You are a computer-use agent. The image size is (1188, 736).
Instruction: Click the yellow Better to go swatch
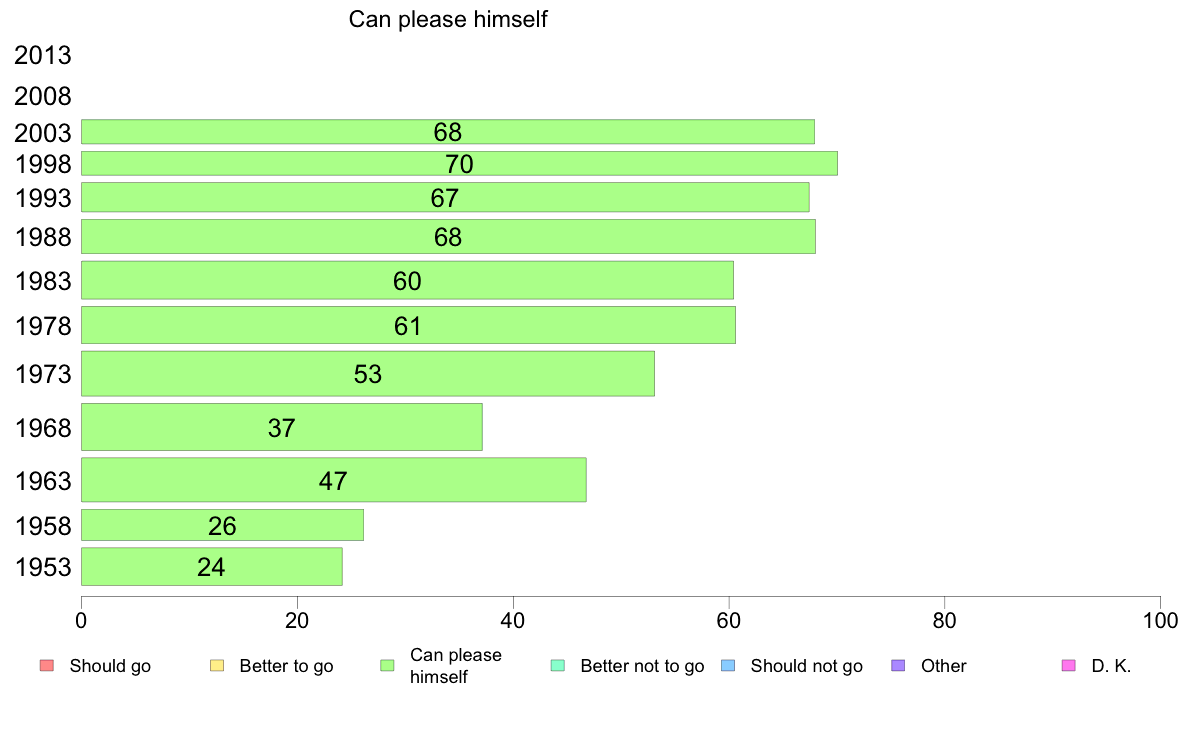coord(217,666)
